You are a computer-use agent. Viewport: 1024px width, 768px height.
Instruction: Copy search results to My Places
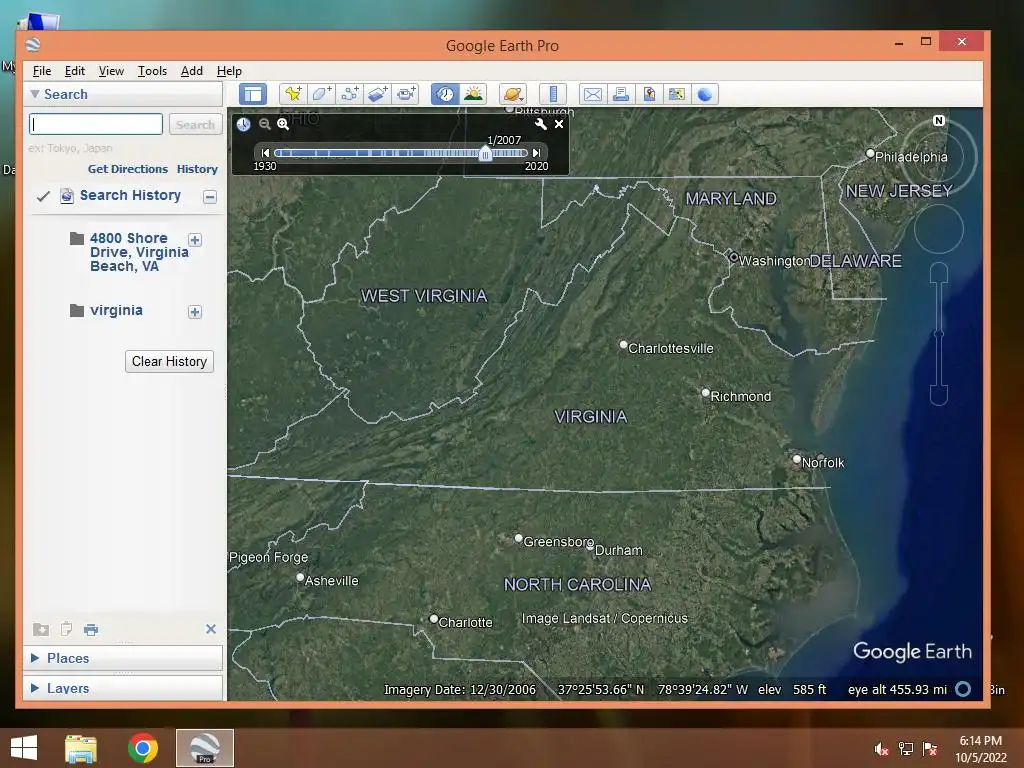click(41, 630)
